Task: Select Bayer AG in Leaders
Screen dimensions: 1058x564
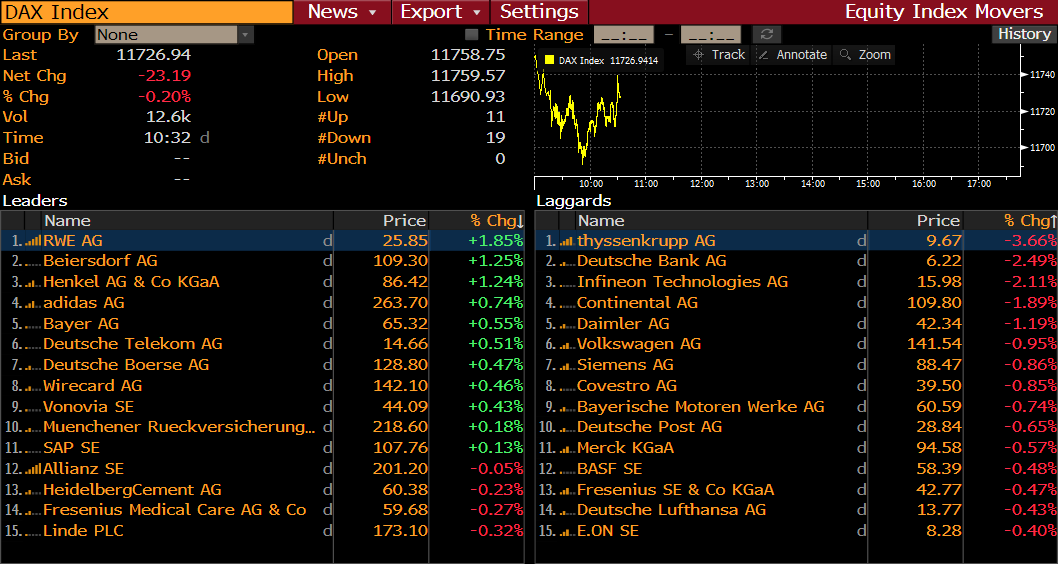Action: click(x=262, y=324)
